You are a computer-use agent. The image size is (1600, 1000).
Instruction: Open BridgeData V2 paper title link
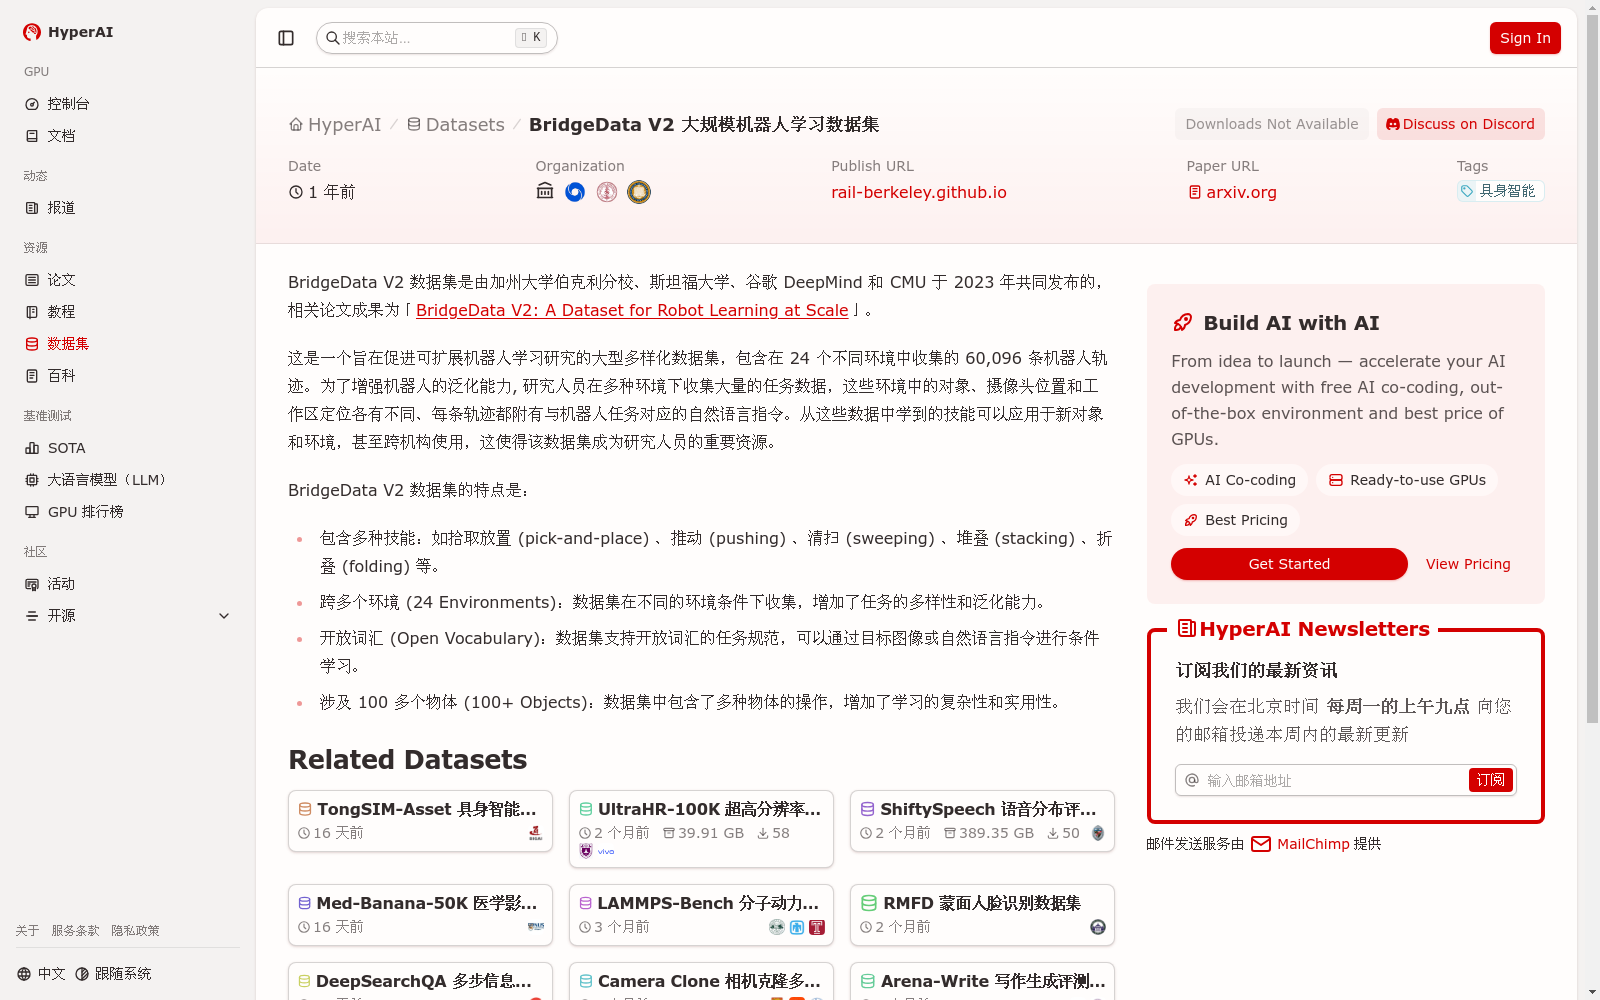click(632, 310)
